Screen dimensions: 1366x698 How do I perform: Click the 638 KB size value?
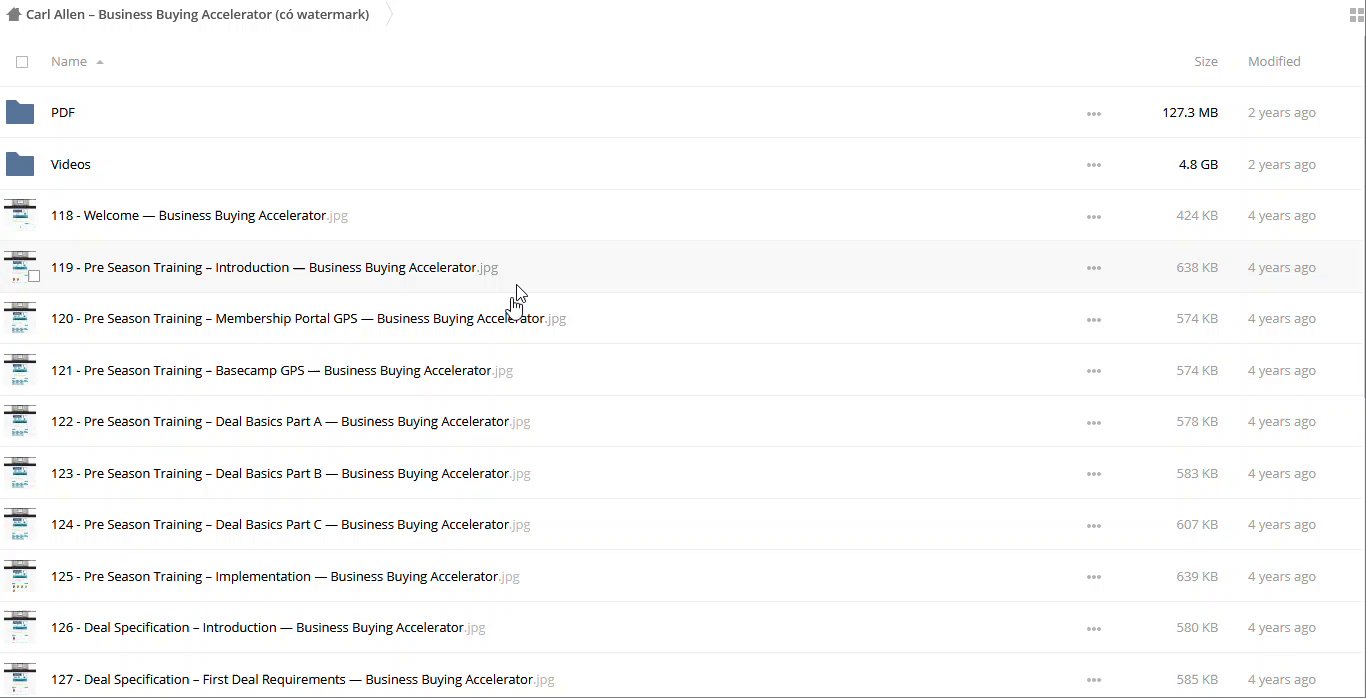click(x=1197, y=267)
